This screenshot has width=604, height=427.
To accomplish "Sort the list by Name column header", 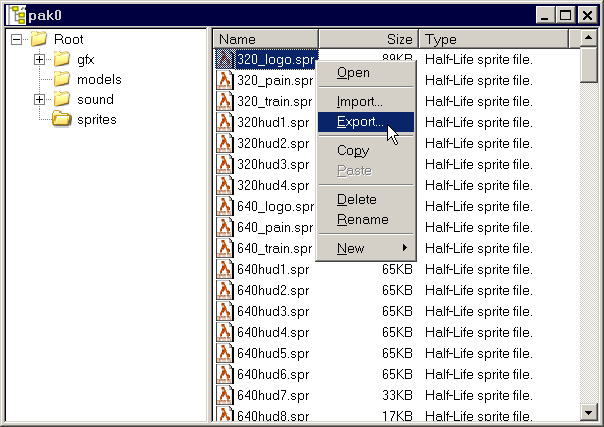I will click(265, 39).
